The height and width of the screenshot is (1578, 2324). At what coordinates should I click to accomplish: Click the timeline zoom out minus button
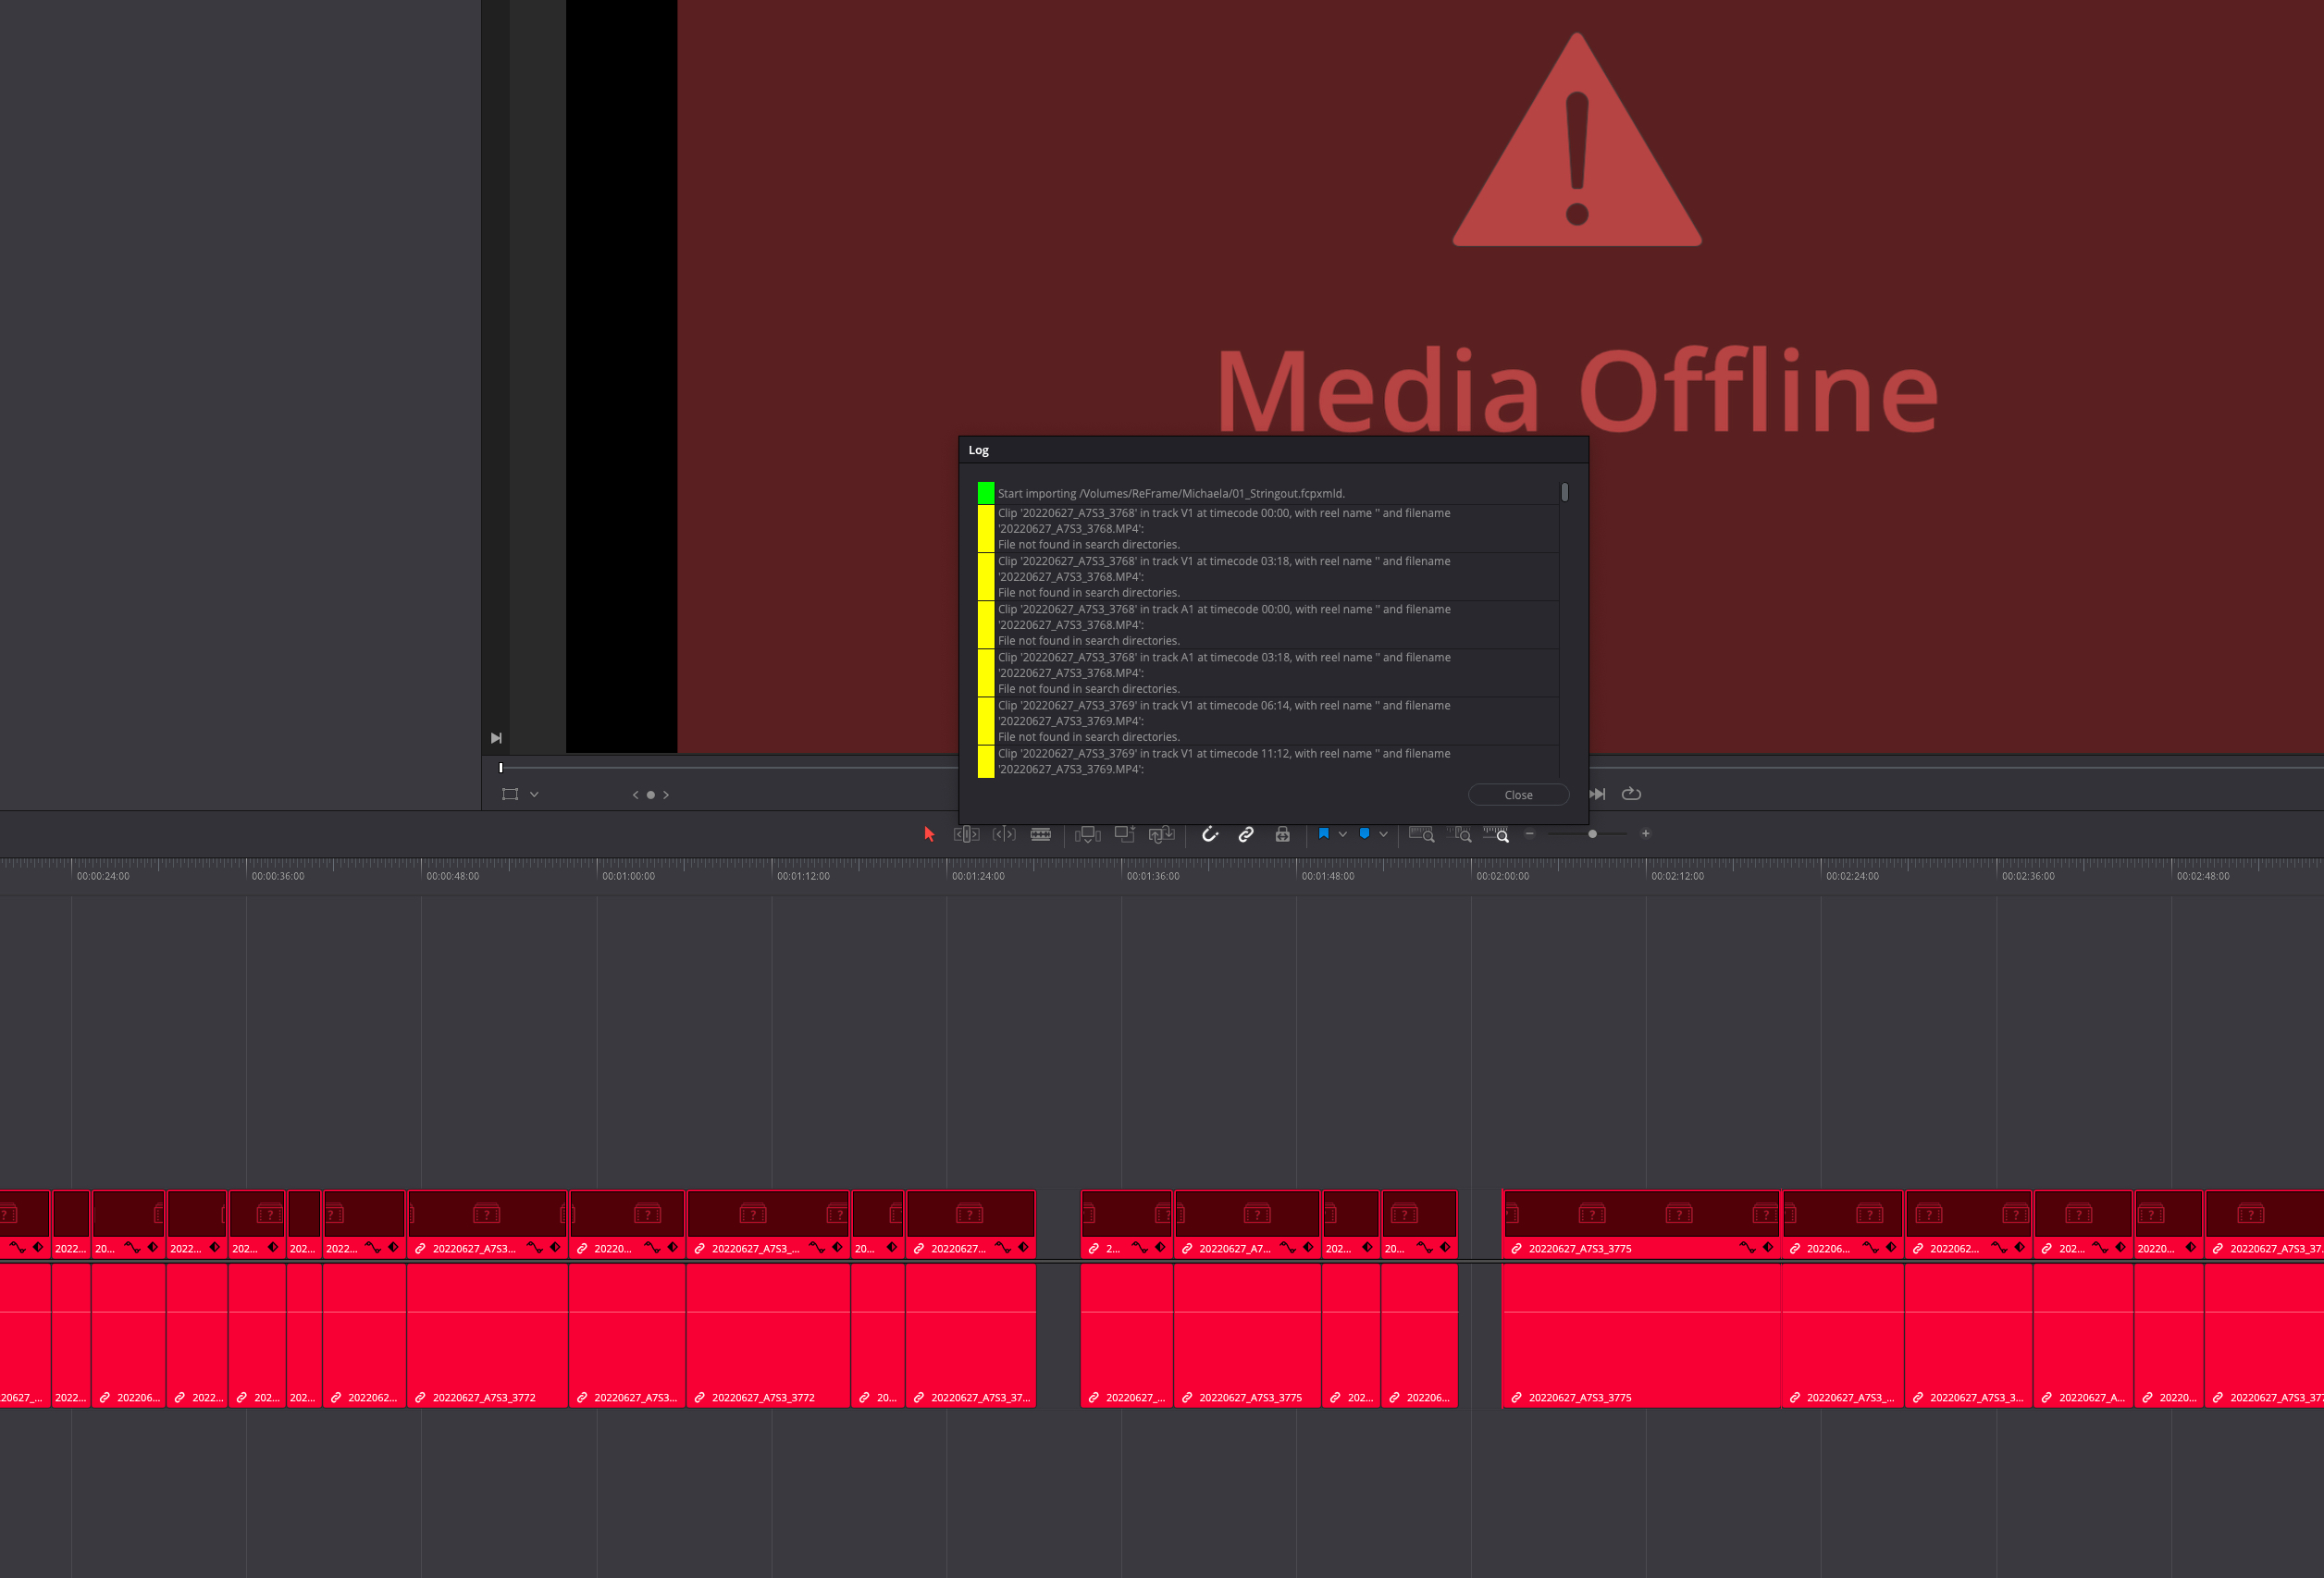coord(1530,834)
